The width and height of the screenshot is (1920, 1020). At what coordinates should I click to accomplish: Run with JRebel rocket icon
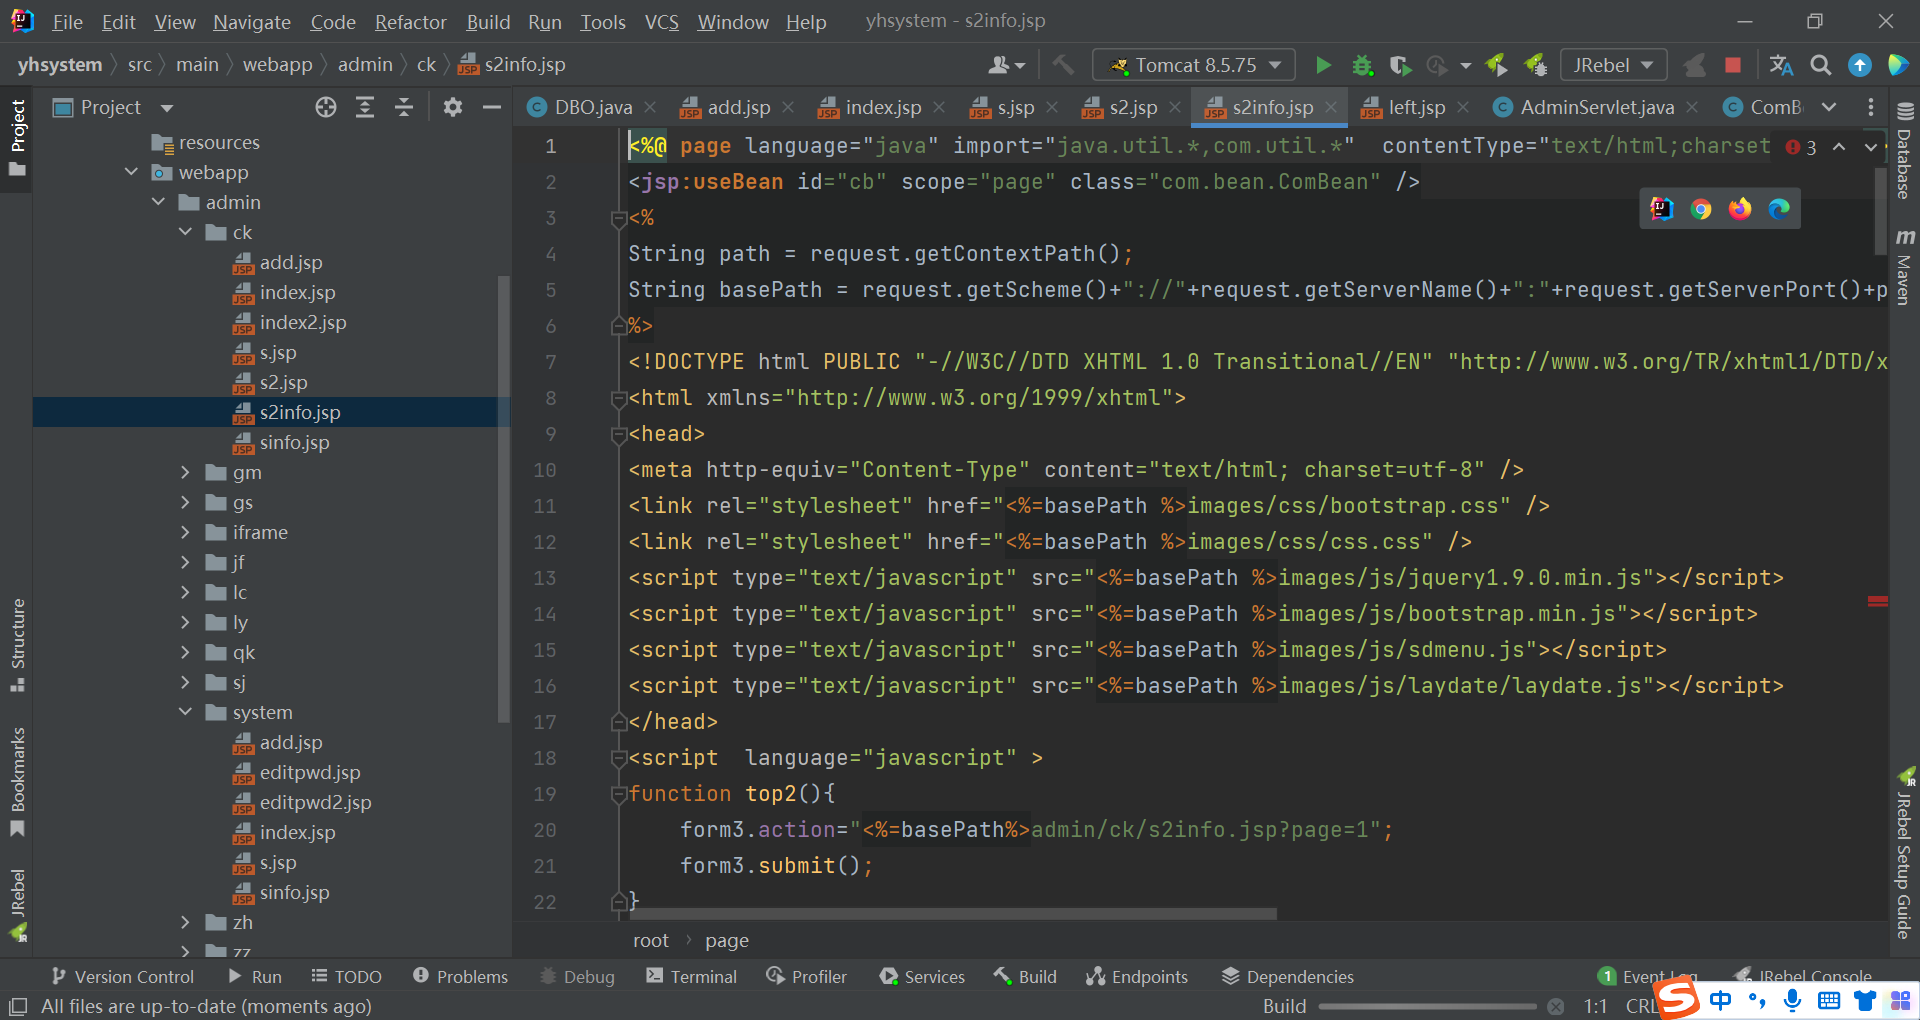pos(1497,65)
